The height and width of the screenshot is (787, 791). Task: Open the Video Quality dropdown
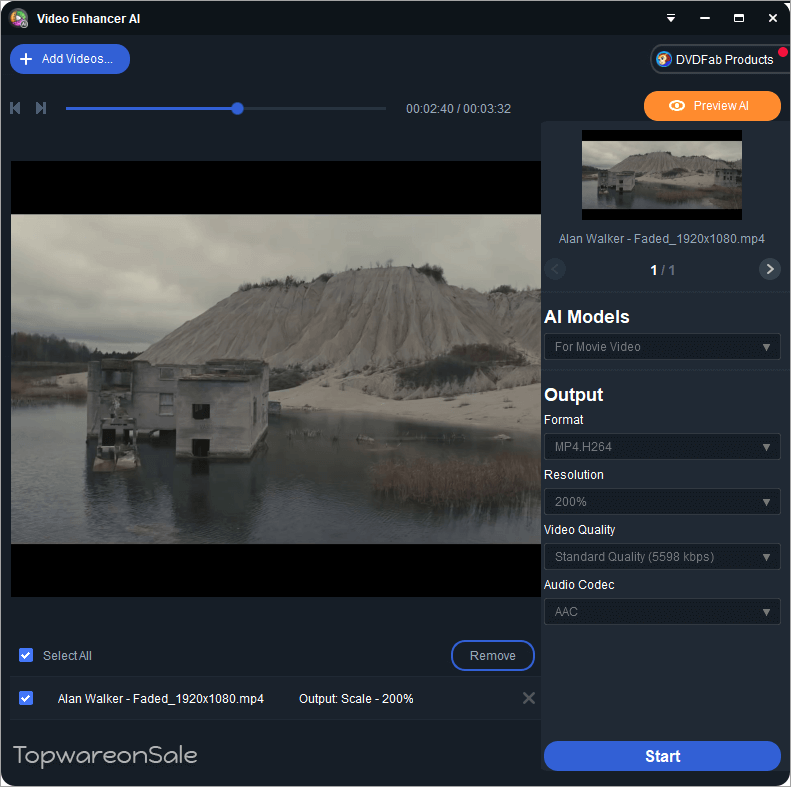point(662,556)
